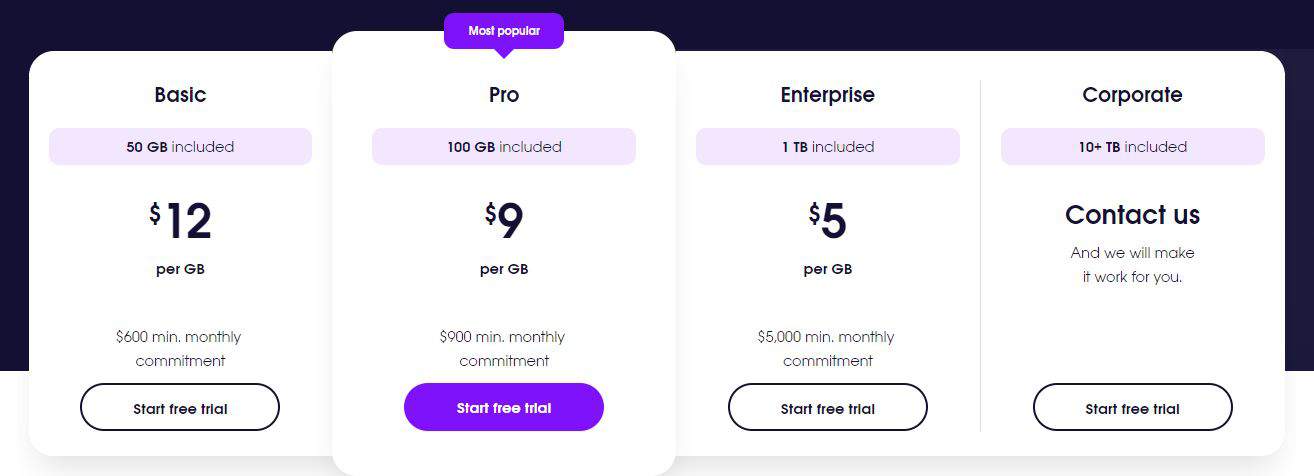Click the Most popular badge
This screenshot has height=476, width=1314.
point(504,31)
